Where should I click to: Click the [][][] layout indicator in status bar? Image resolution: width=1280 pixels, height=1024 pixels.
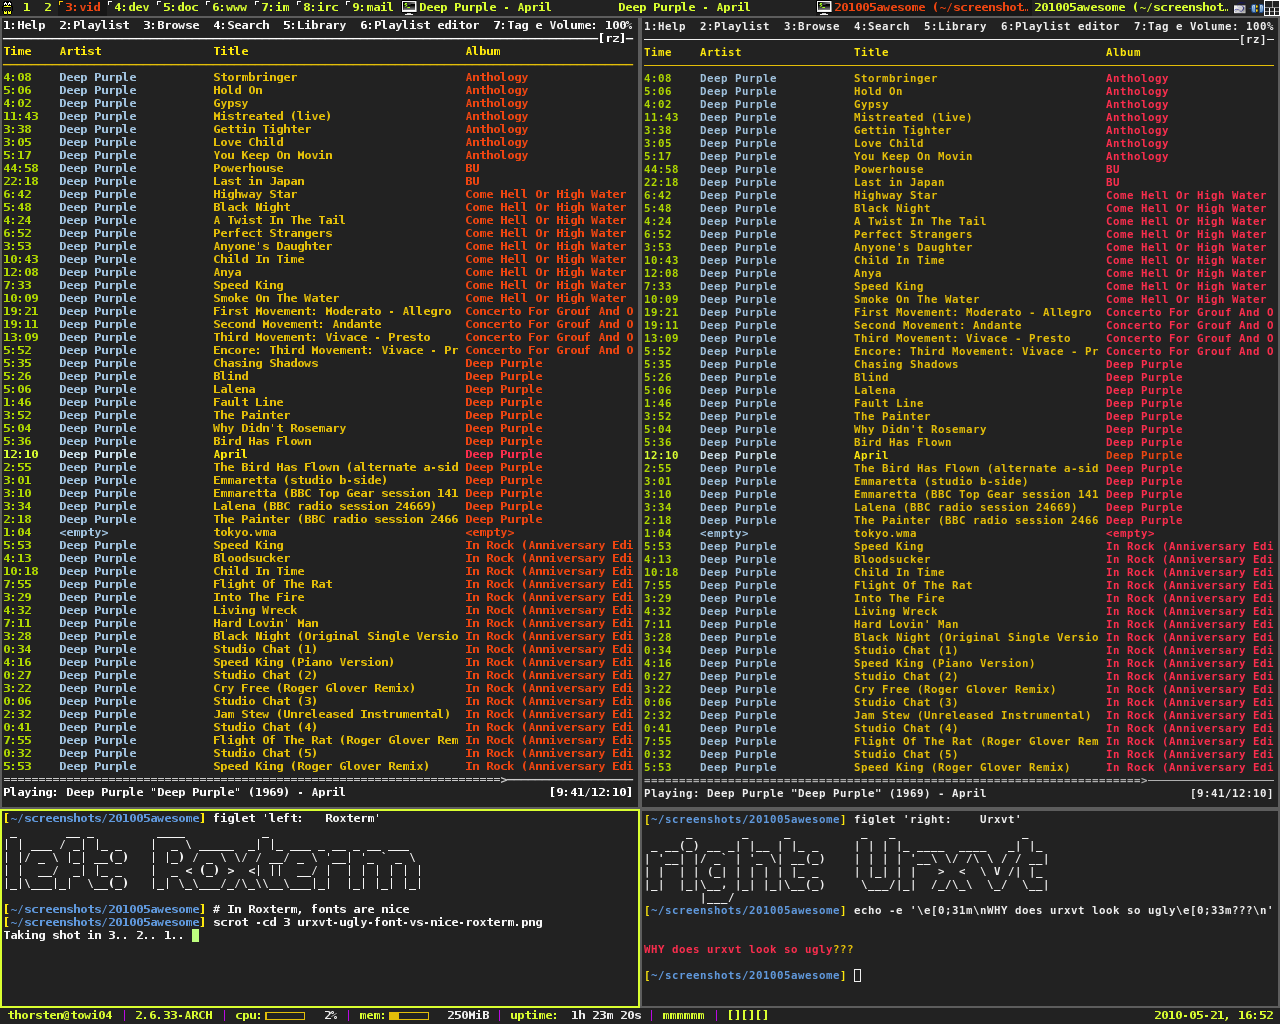[748, 1015]
